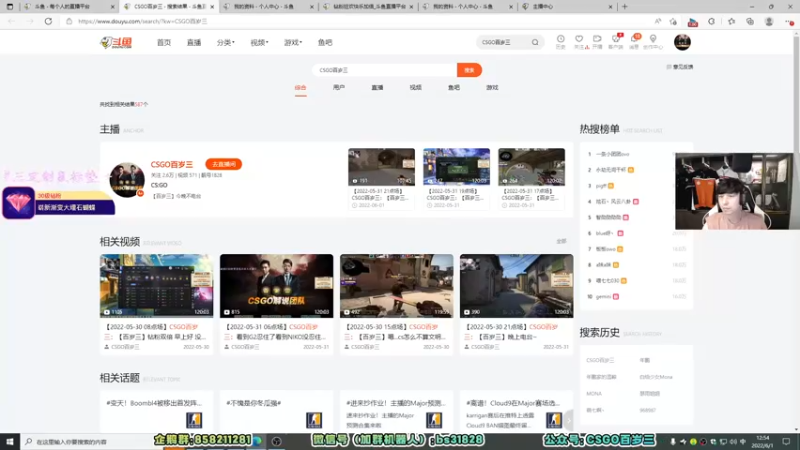Open the 不愧是你冬瓜强 topic card
This screenshot has width=800, height=450.
tap(277, 413)
